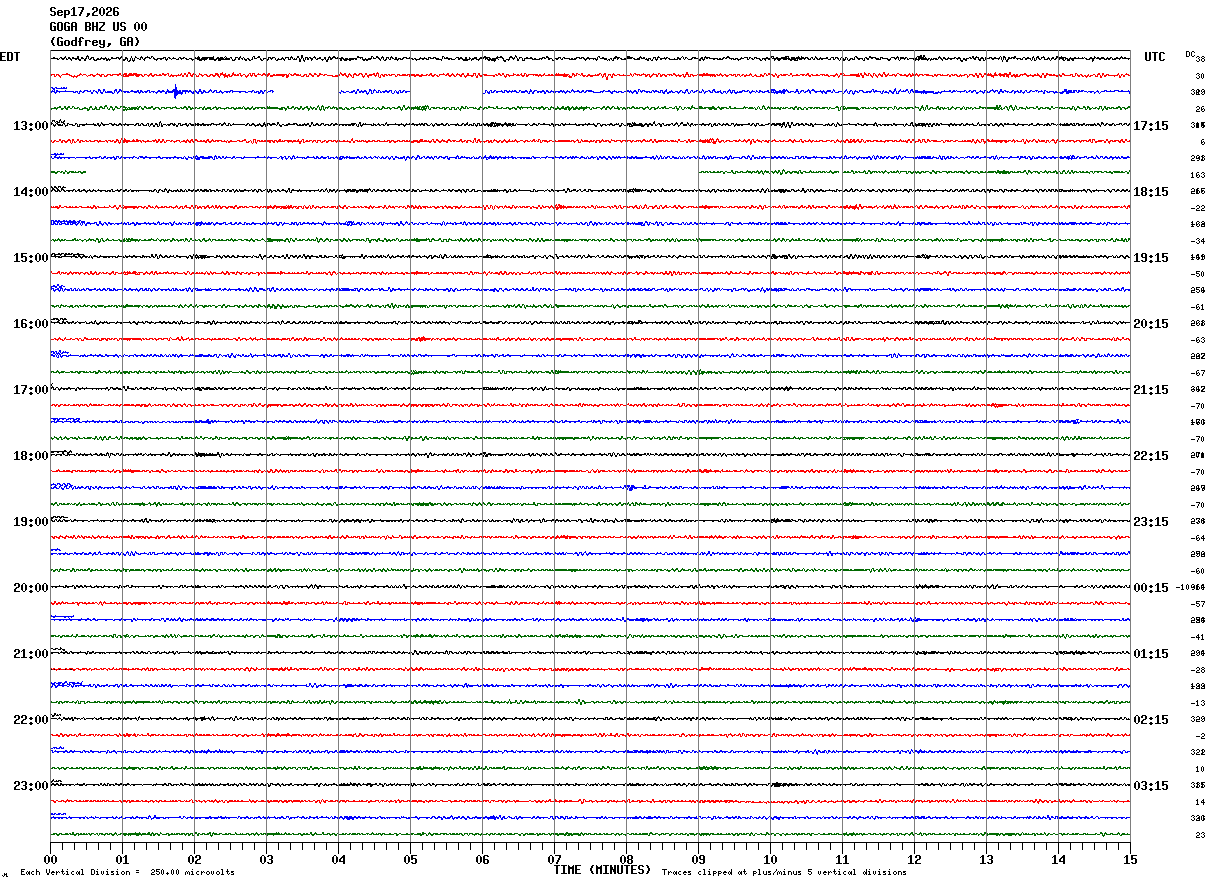Click the Sep17,2026 date header
1210x886 pixels.
(84, 12)
